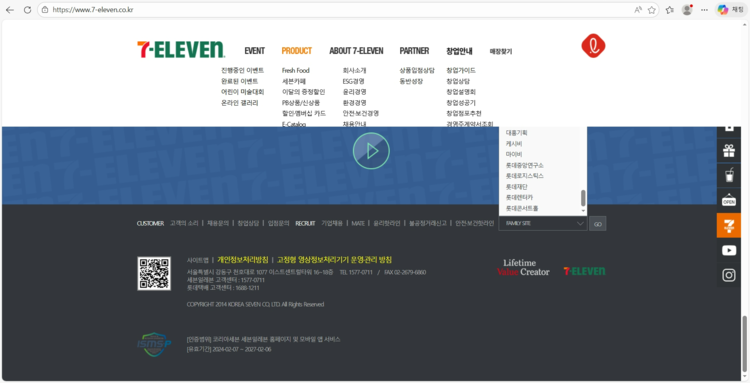Open the ABOUT 7-ELEVEN menu
The height and width of the screenshot is (383, 750).
tap(356, 51)
